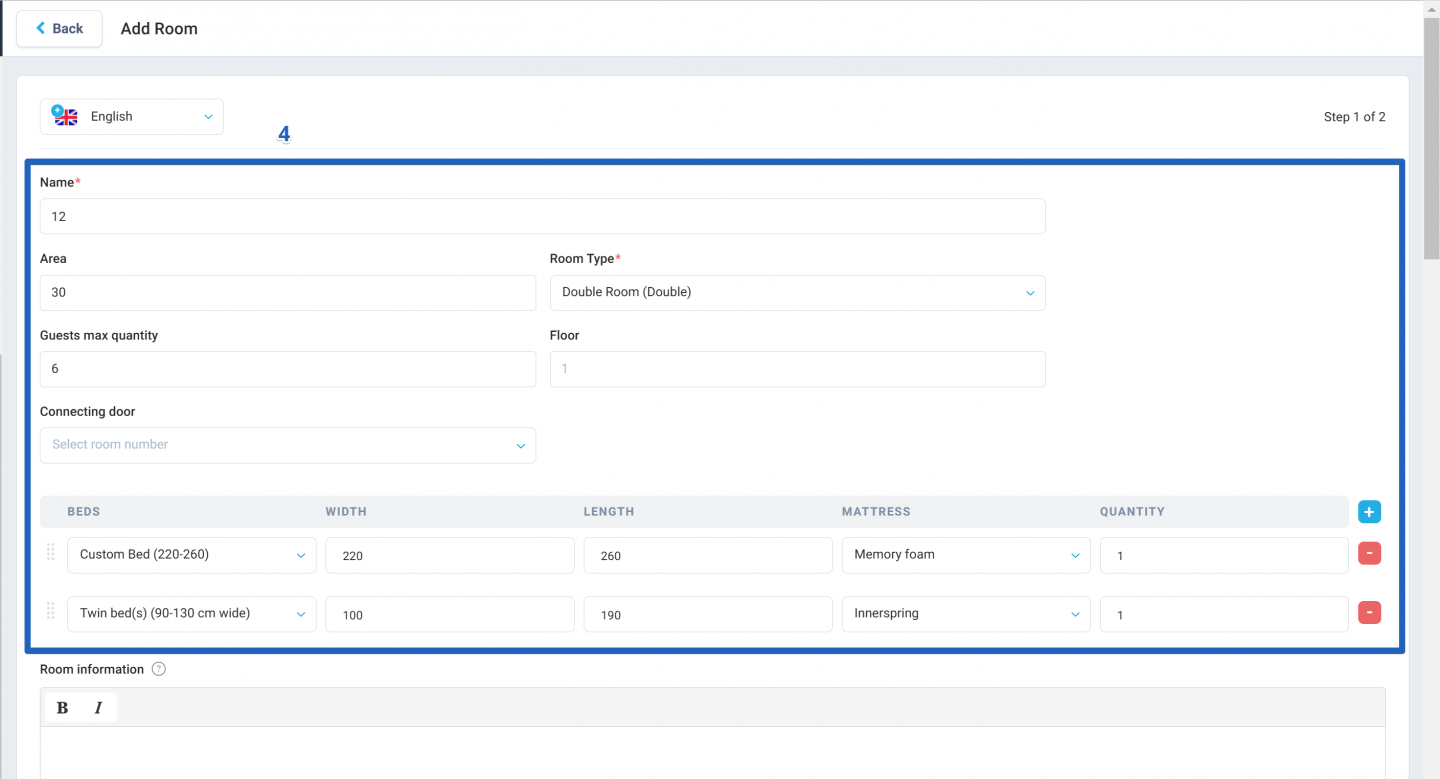Edit width 220 of Custom Bed
The image size is (1440, 779).
click(x=450, y=555)
